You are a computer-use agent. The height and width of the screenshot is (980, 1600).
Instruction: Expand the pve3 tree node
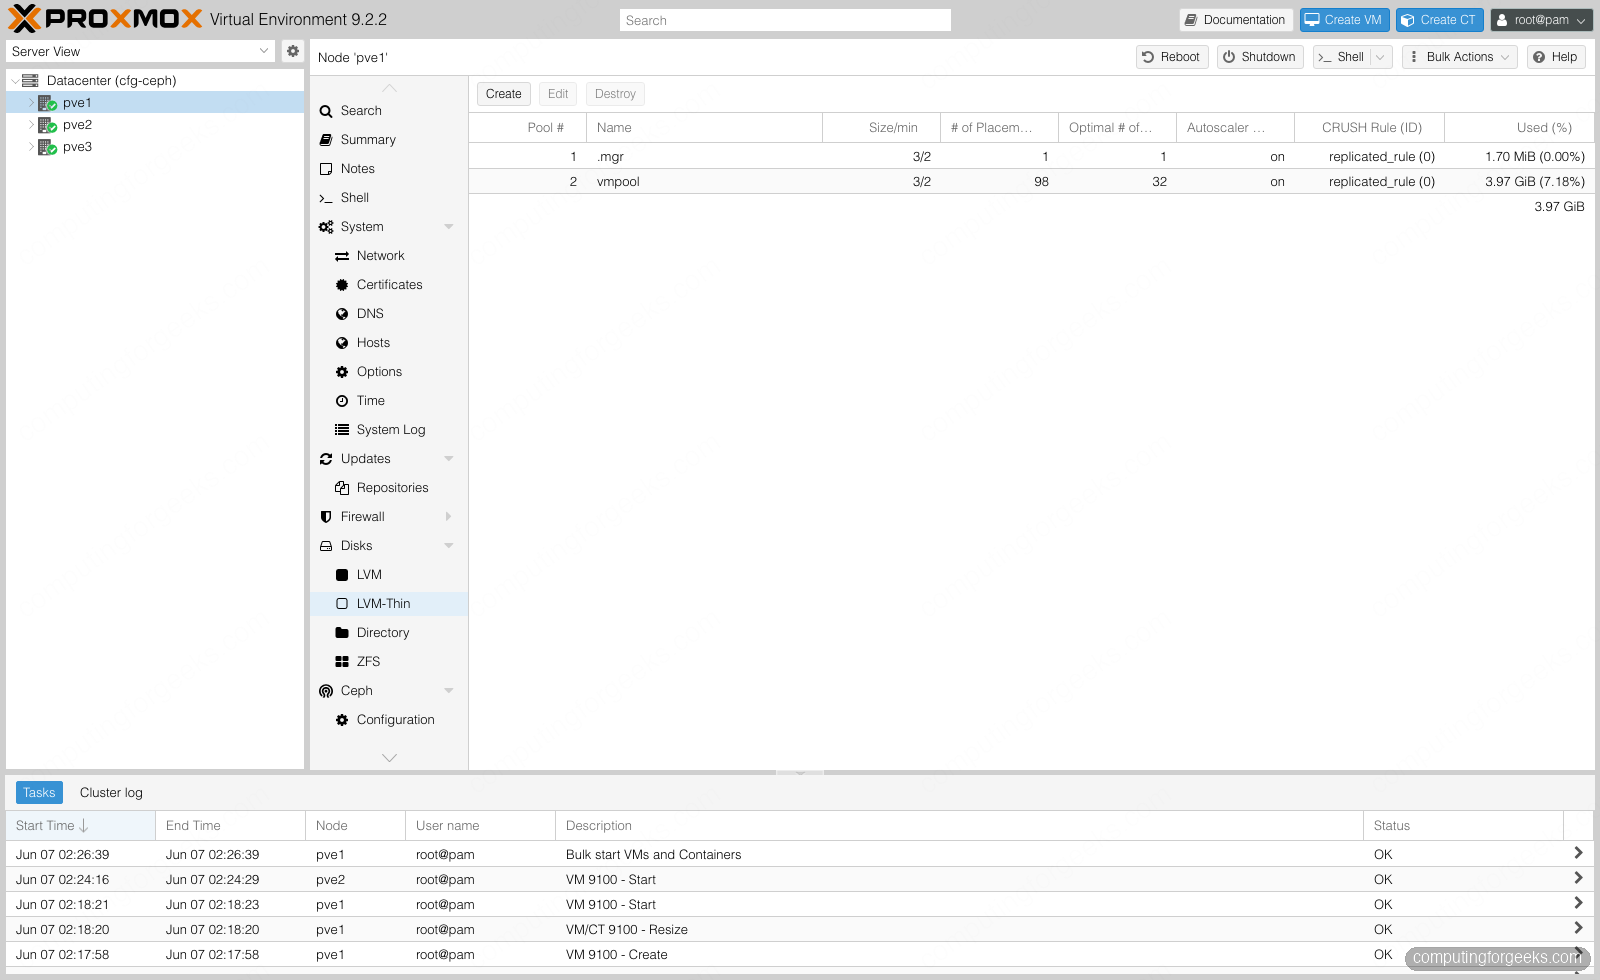click(31, 147)
